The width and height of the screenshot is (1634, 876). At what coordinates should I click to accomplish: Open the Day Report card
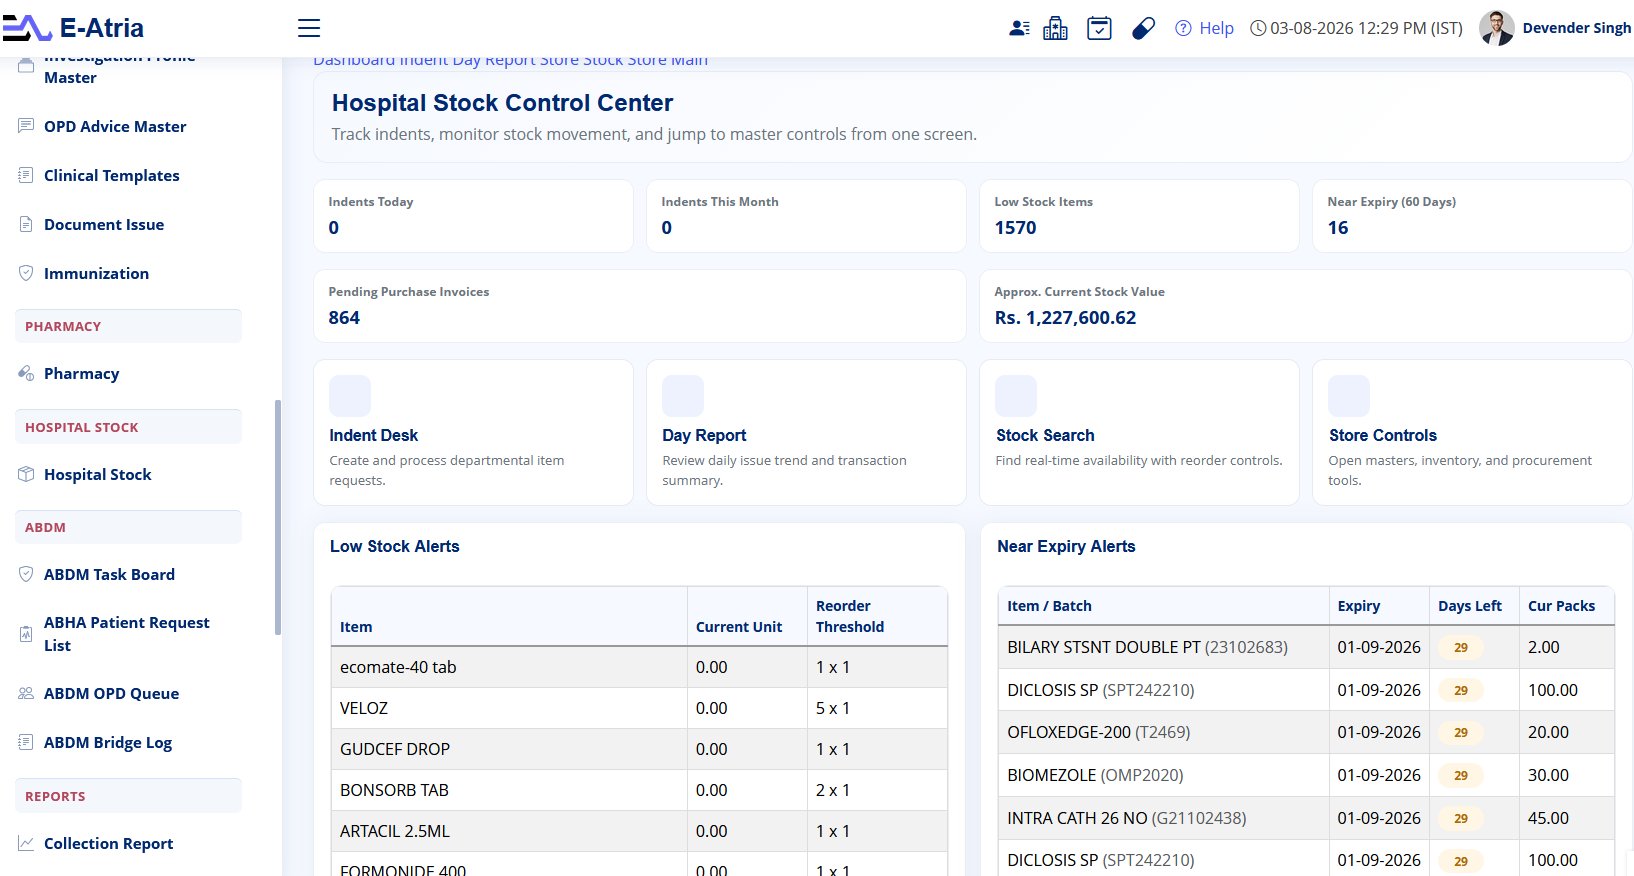click(806, 432)
